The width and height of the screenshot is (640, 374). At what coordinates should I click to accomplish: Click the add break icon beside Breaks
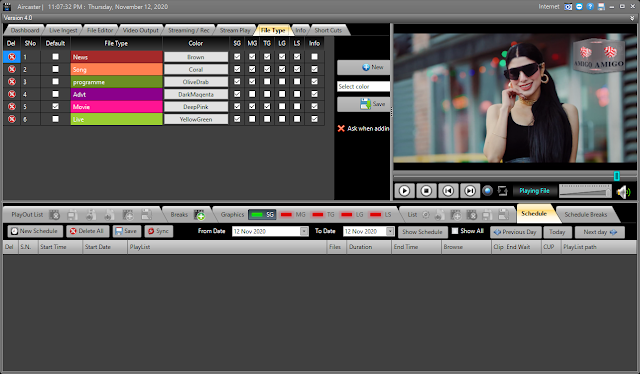point(200,215)
